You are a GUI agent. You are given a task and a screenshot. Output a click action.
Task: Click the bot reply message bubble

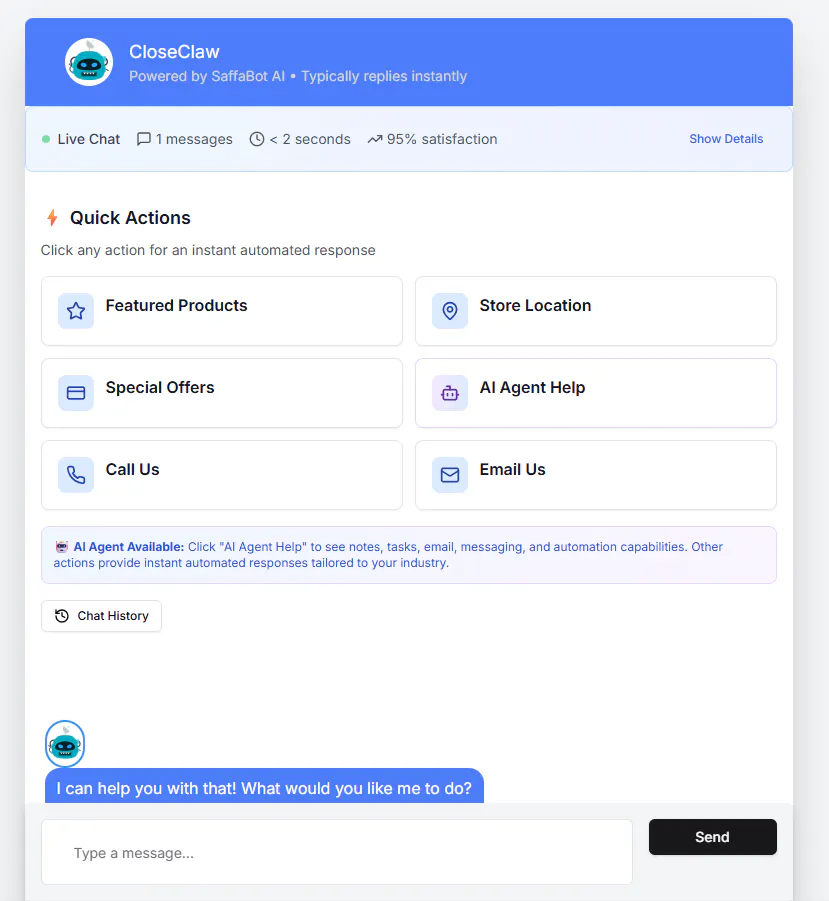[x=264, y=786]
